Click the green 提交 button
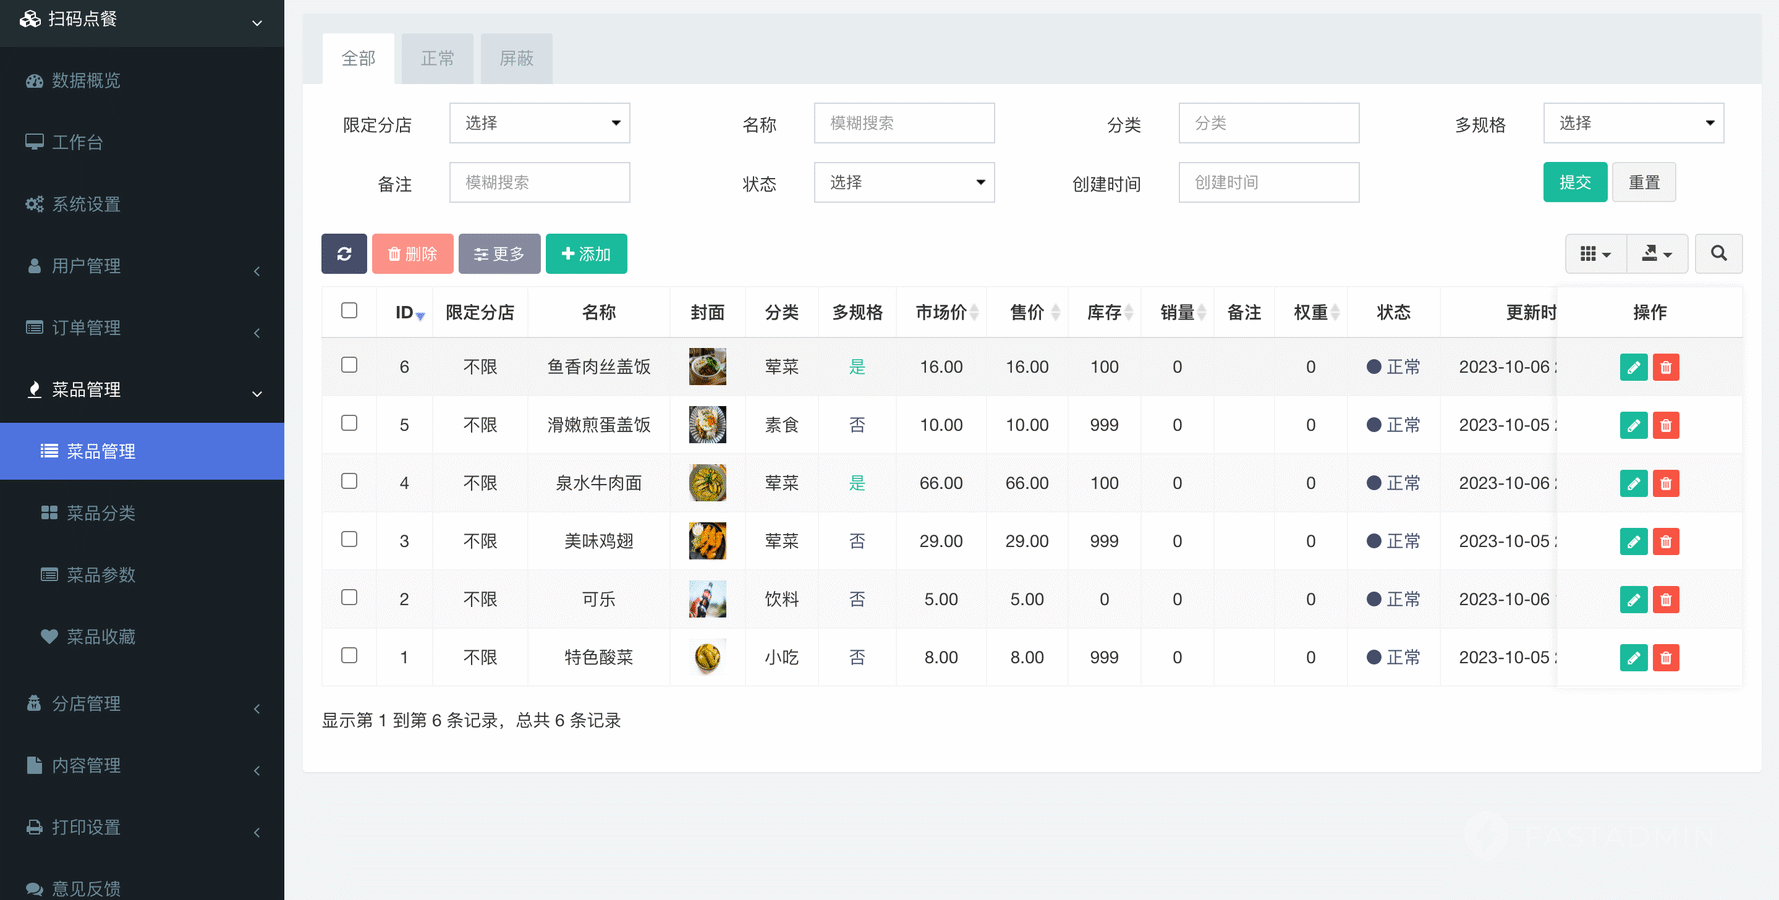The image size is (1779, 900). pyautogui.click(x=1574, y=182)
